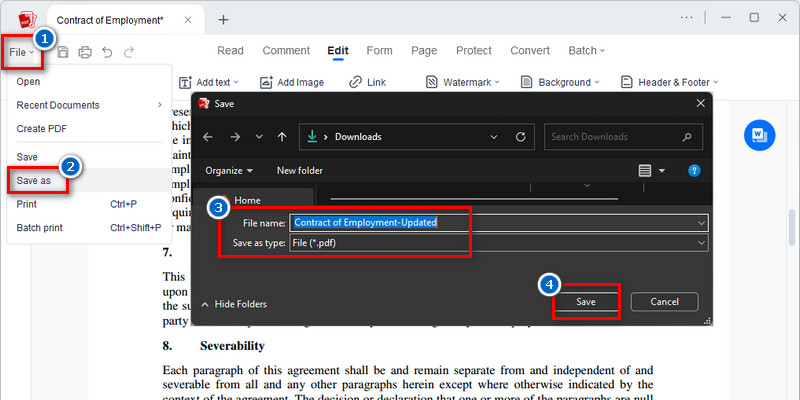Image resolution: width=800 pixels, height=400 pixels.
Task: Click Downloads in the address bar
Action: click(x=358, y=137)
